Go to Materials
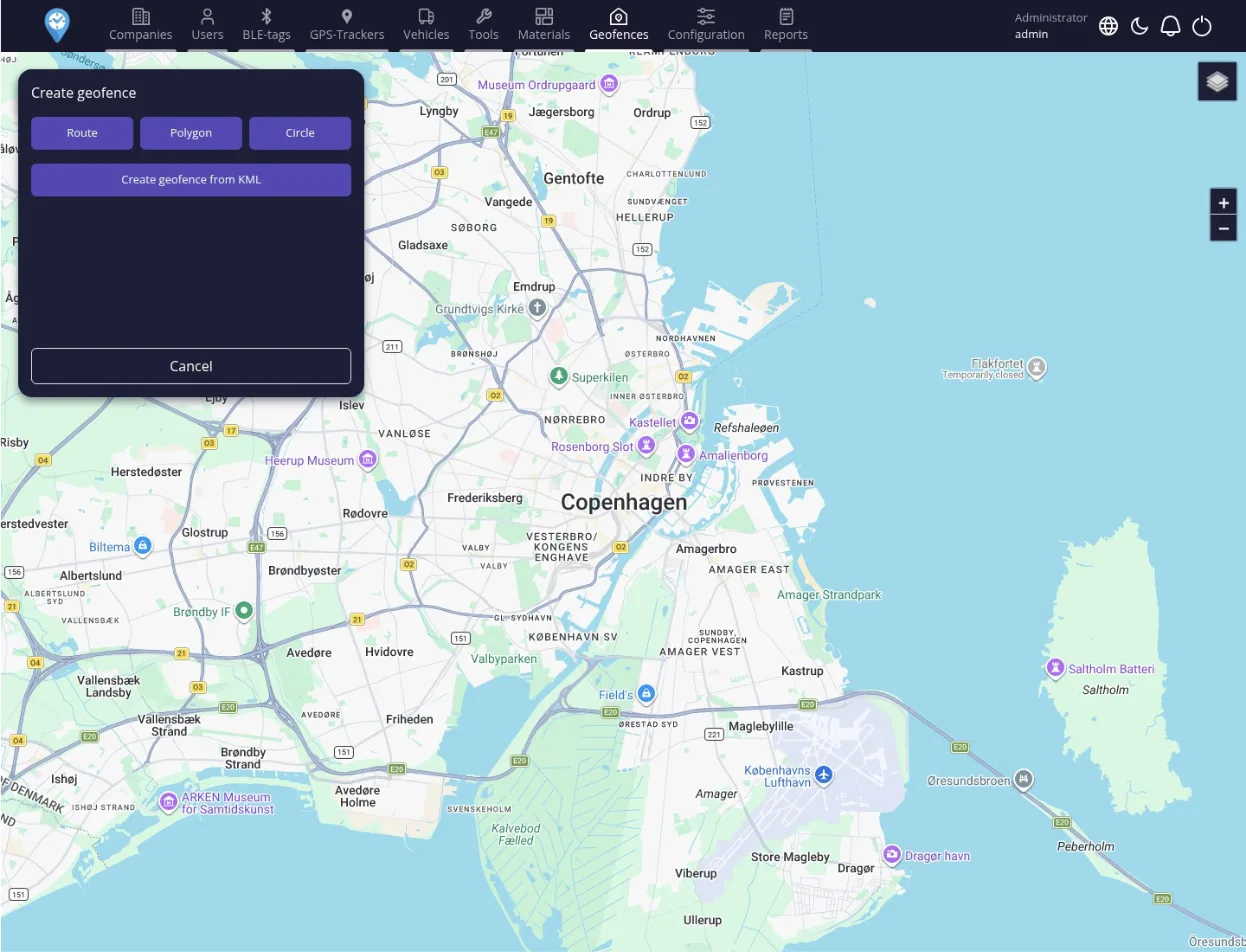The image size is (1246, 952). [x=544, y=25]
